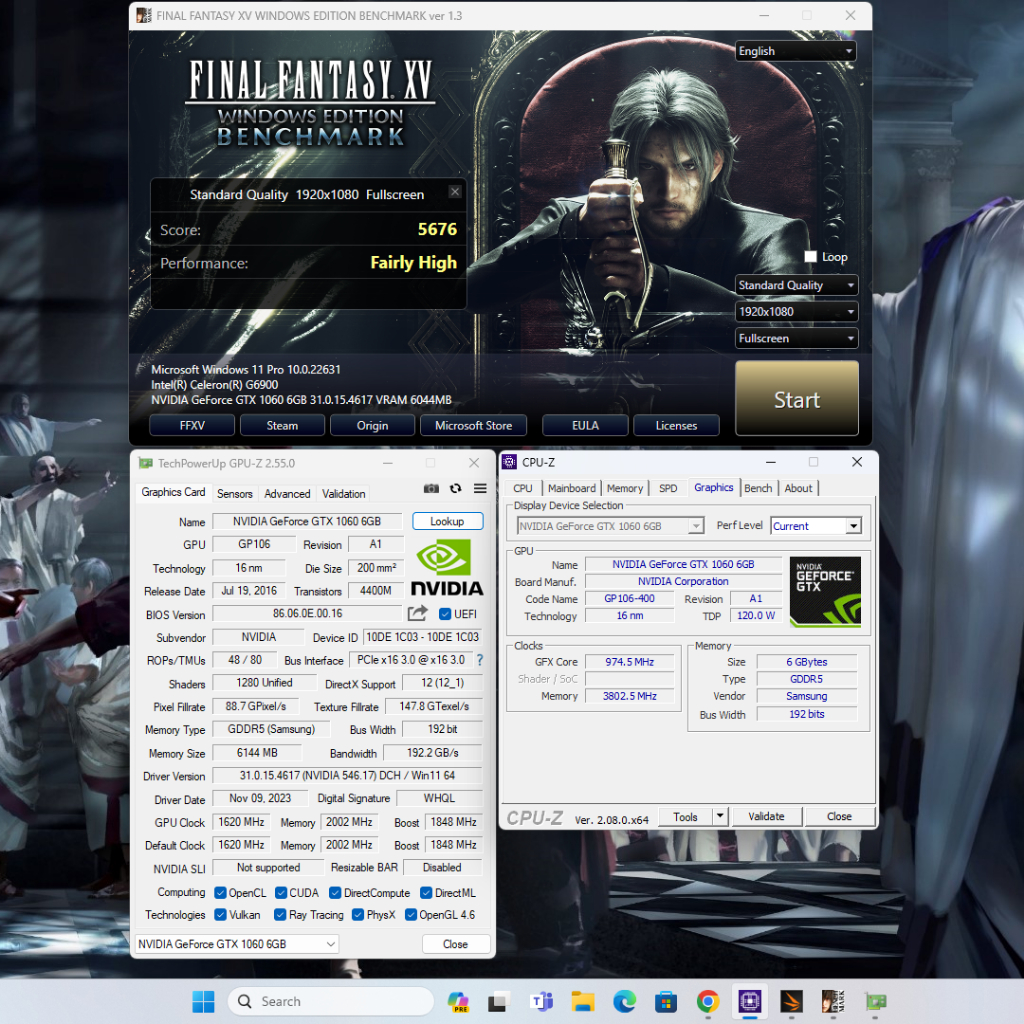This screenshot has width=1024, height=1024.
Task: Click the BIOS export share icon
Action: coord(418,614)
